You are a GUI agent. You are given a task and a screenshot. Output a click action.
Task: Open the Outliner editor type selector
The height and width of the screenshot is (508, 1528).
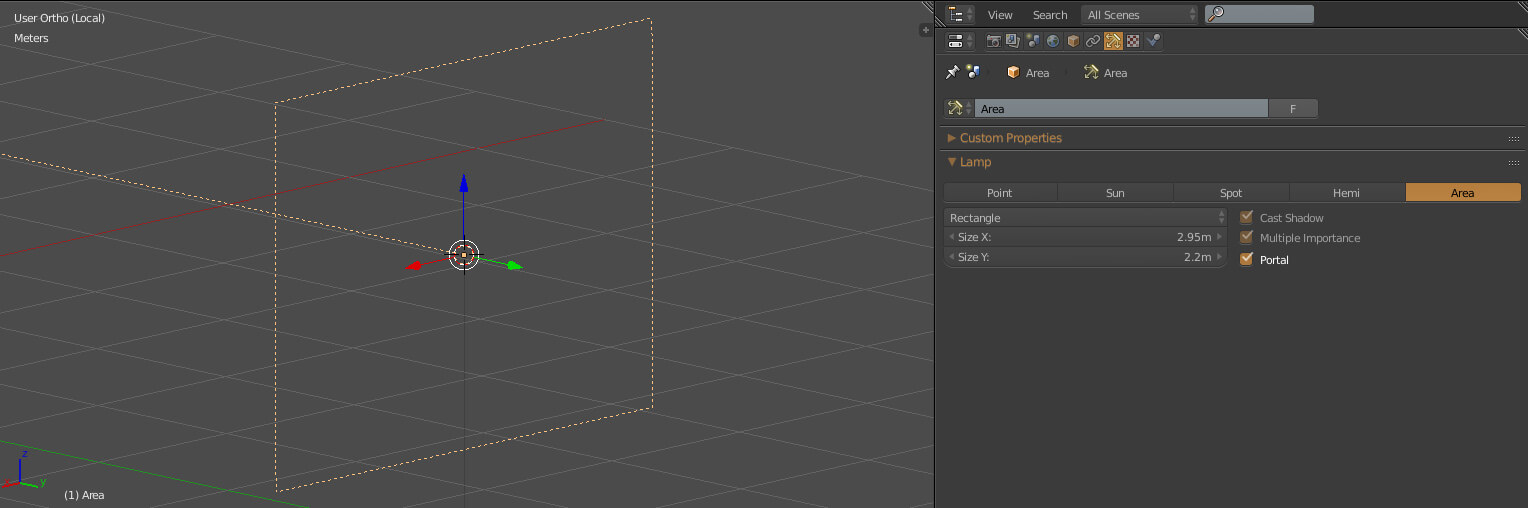(x=960, y=14)
